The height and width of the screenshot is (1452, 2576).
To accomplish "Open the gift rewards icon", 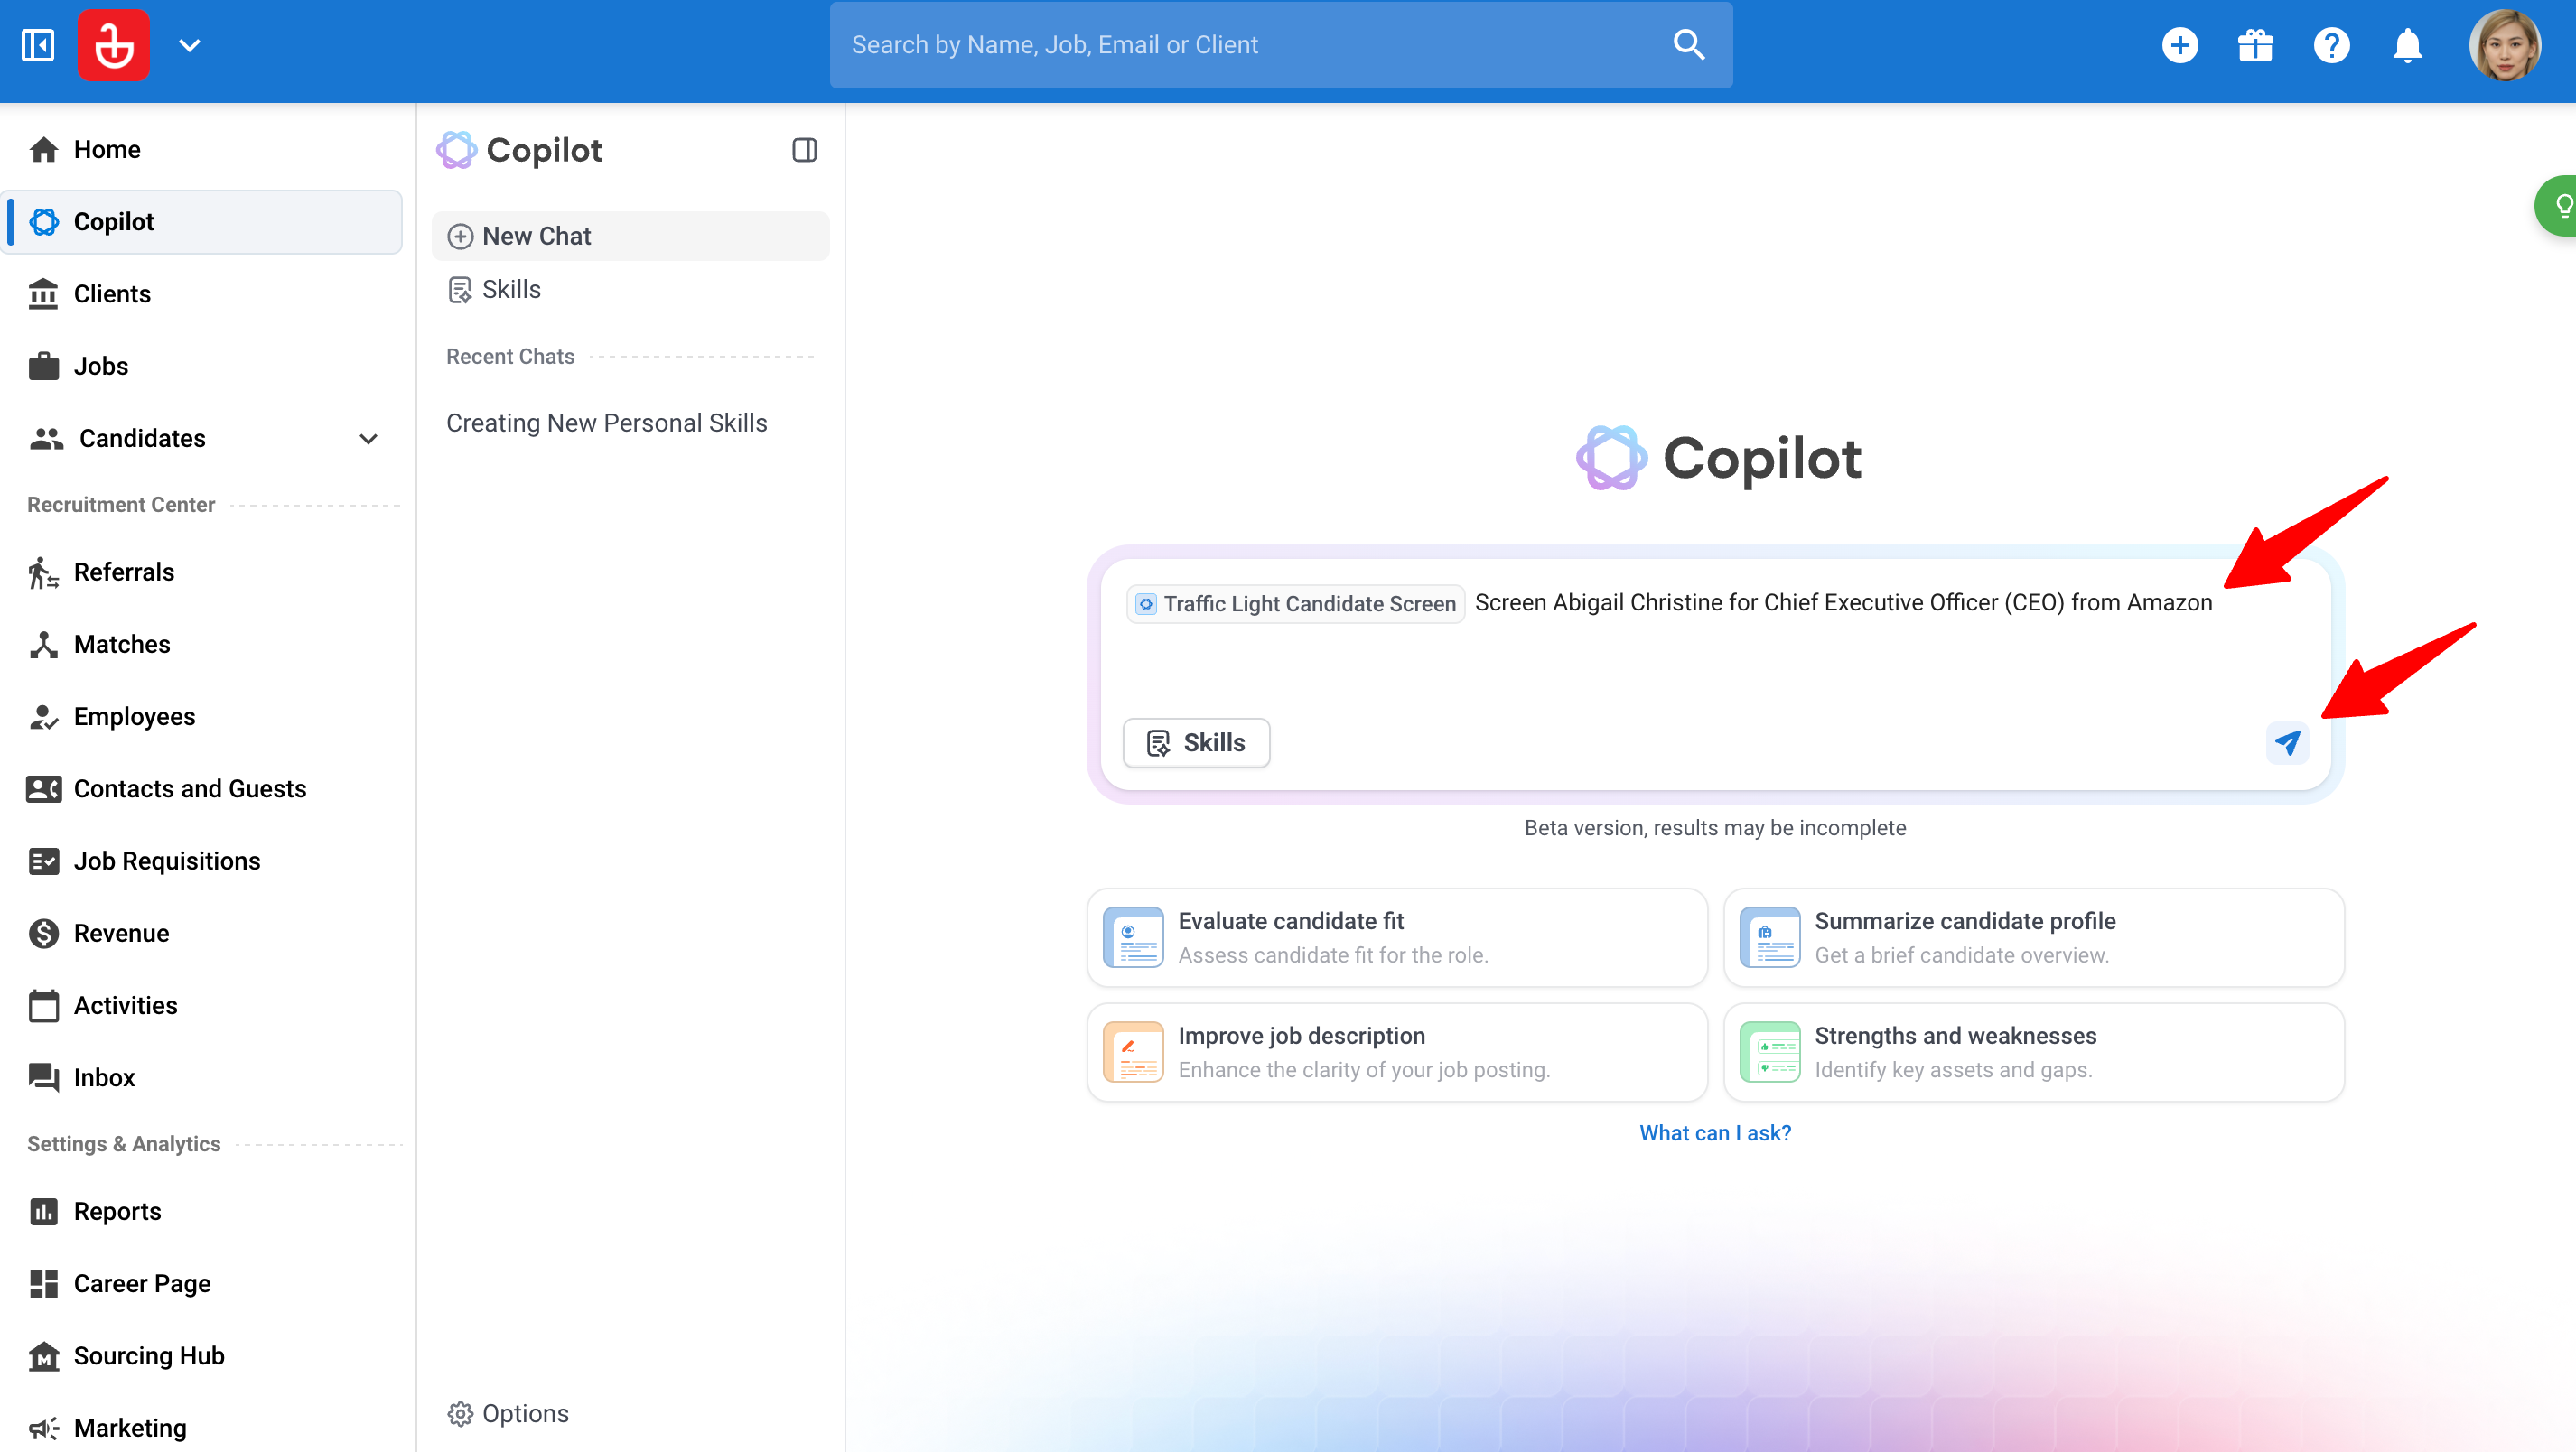I will coord(2255,45).
